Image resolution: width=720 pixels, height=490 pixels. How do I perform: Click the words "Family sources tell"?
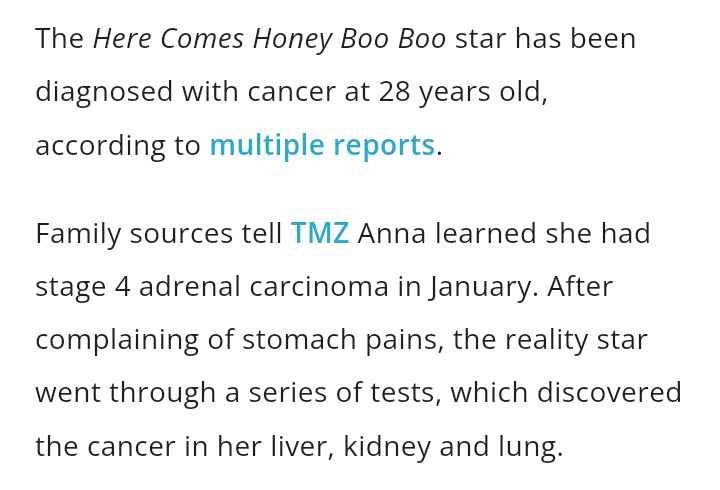pos(158,234)
